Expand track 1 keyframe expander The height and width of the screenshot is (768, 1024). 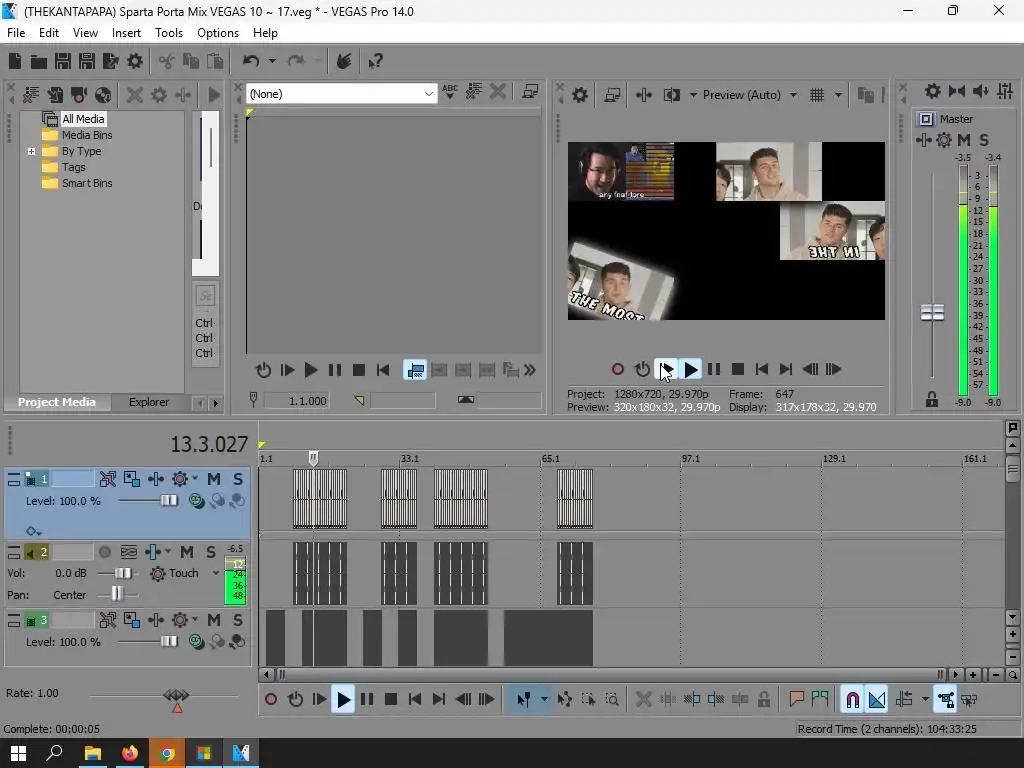(33, 531)
